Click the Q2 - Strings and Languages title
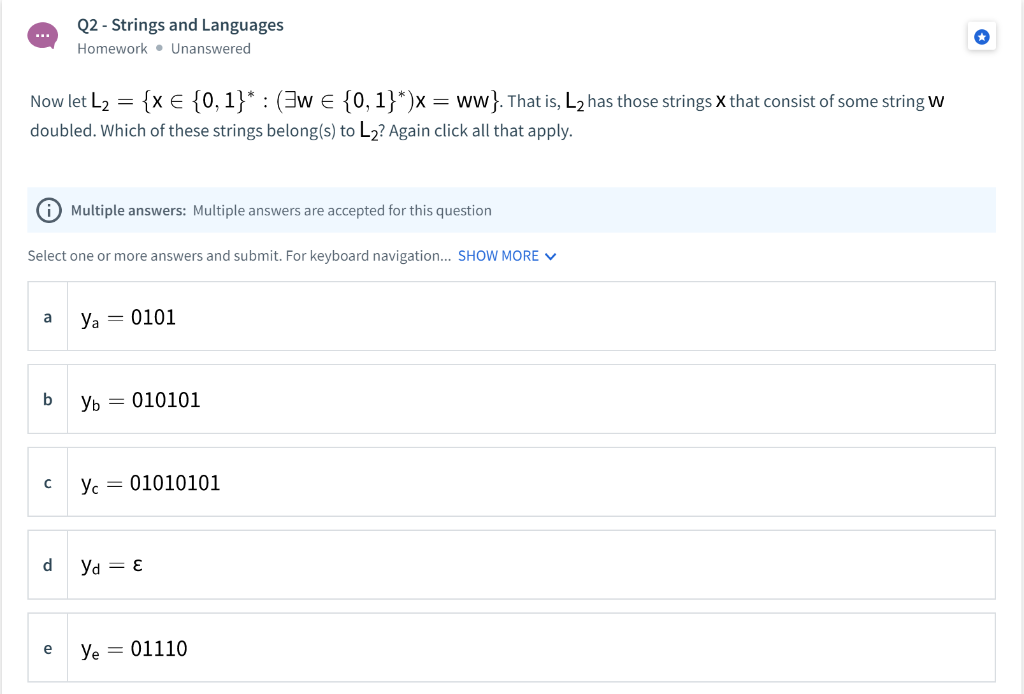Screen dimensions: 1024x694 click(x=180, y=24)
